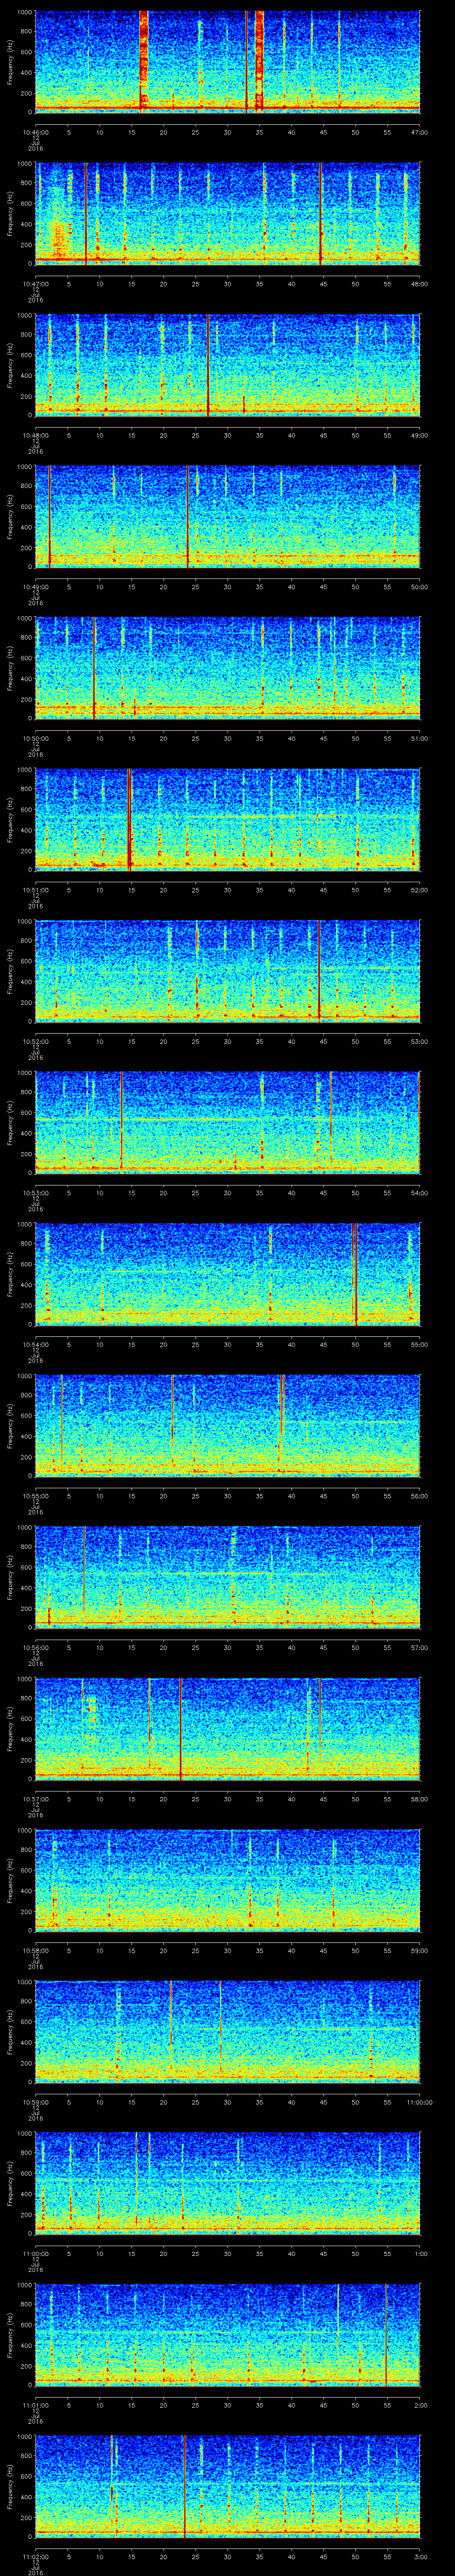Select the 10:54:00 start time label
The height and width of the screenshot is (2576, 455).
(35, 1344)
